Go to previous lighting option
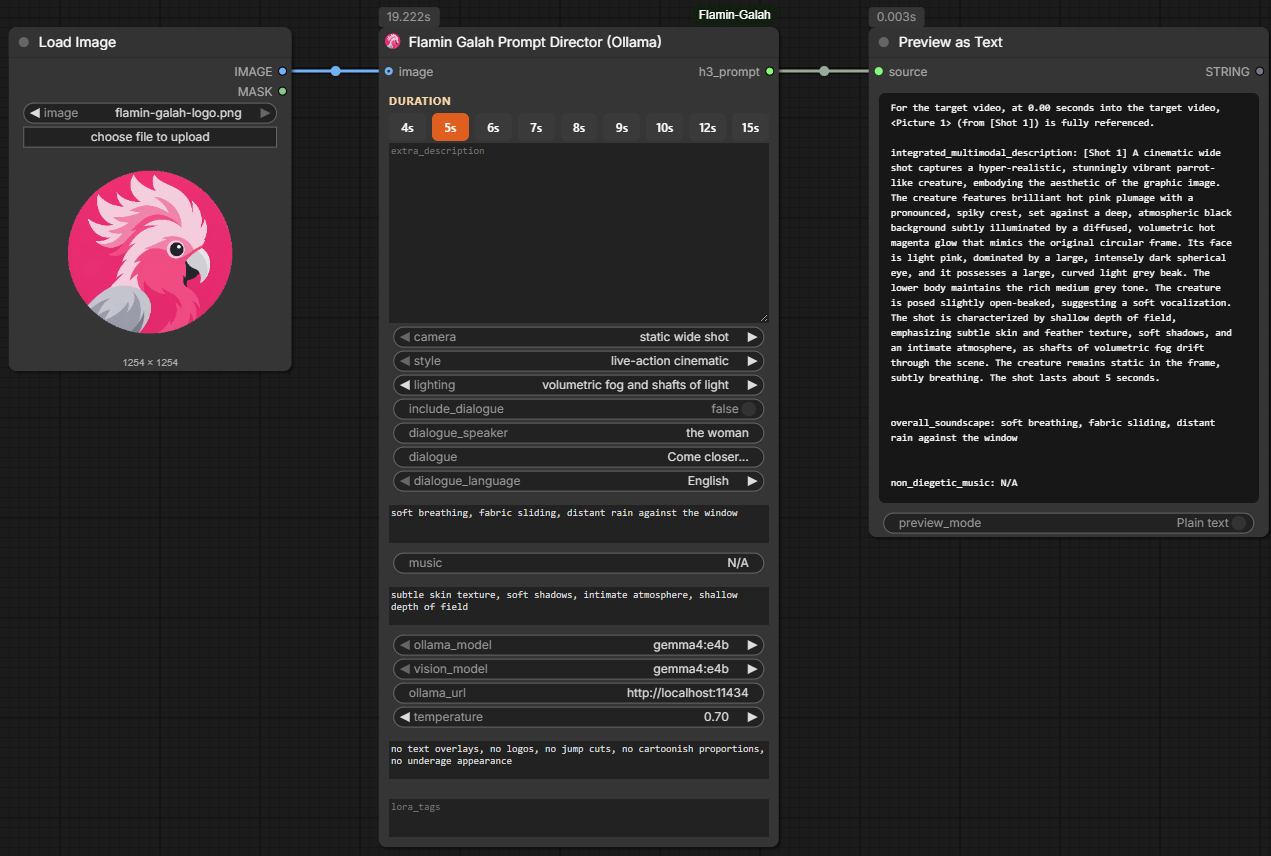1271x856 pixels. tap(405, 385)
